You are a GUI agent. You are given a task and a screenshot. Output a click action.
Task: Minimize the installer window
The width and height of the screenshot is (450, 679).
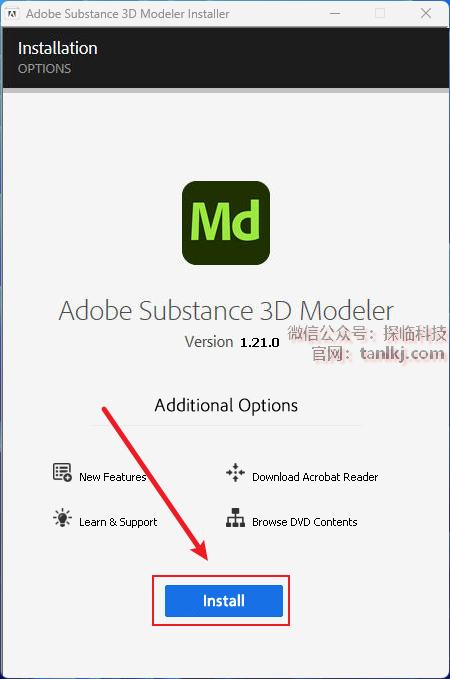335,13
